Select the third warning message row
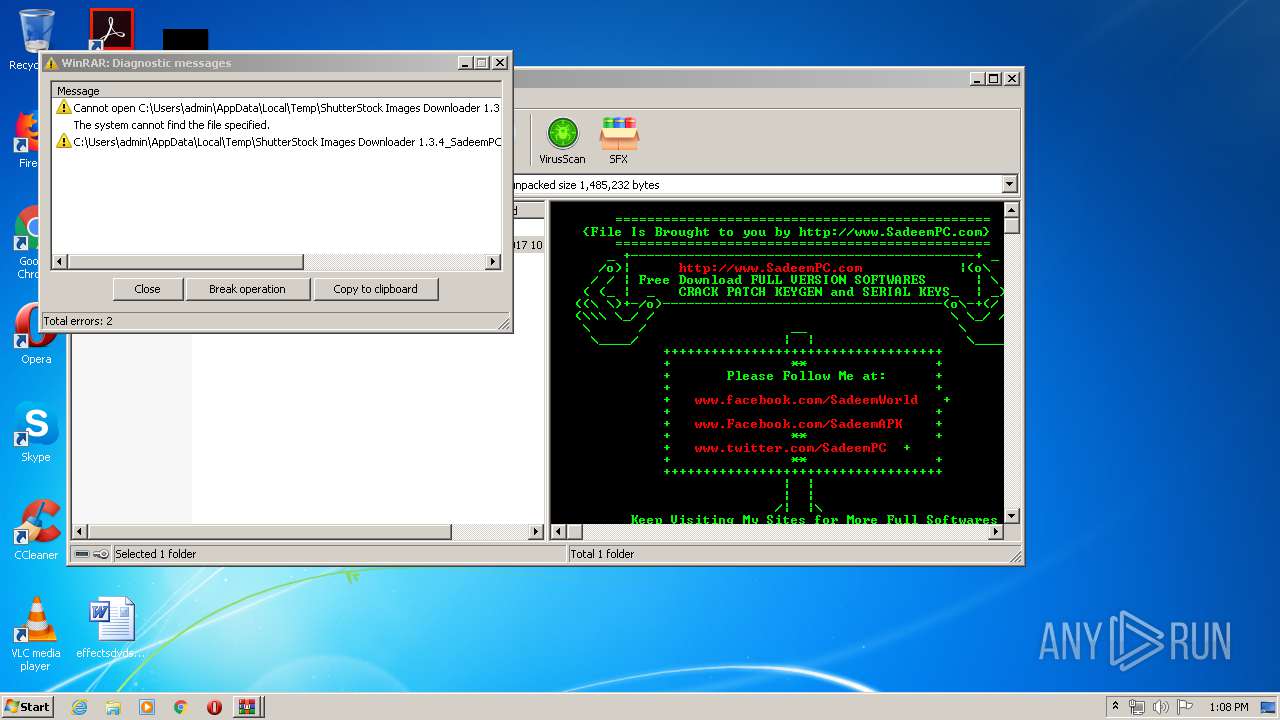 coord(278,142)
